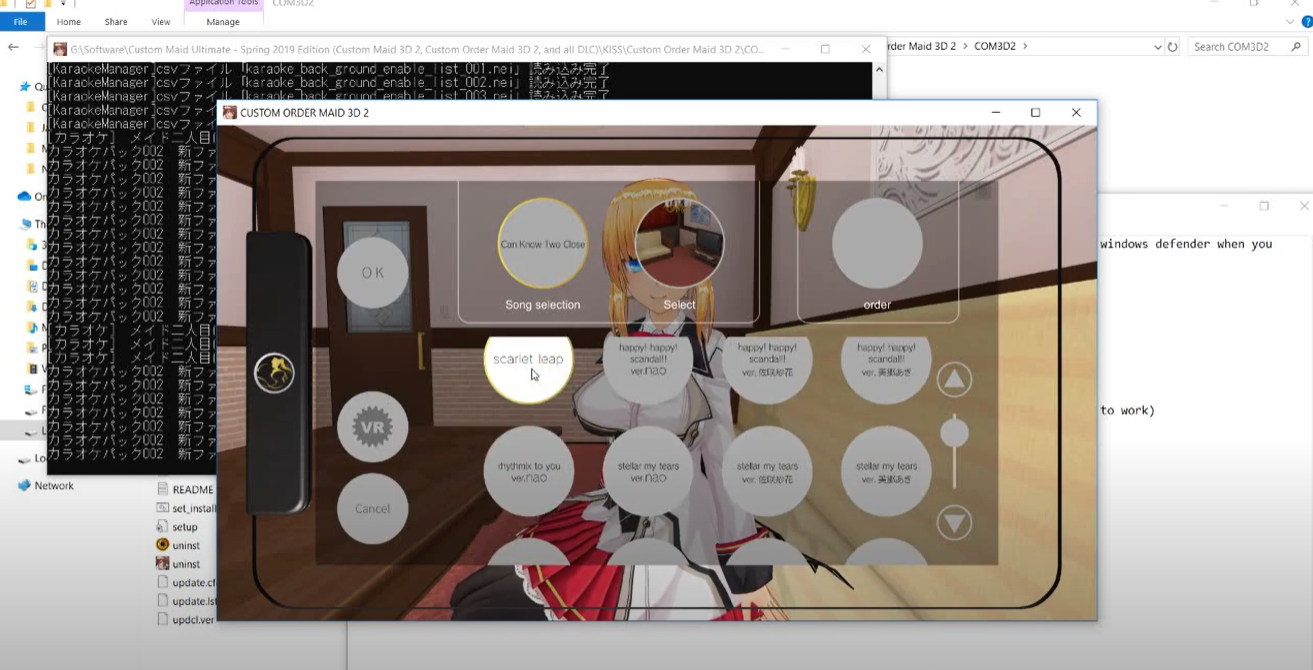The width and height of the screenshot is (1313, 670).
Task: Maximize the console window
Action: (825, 49)
